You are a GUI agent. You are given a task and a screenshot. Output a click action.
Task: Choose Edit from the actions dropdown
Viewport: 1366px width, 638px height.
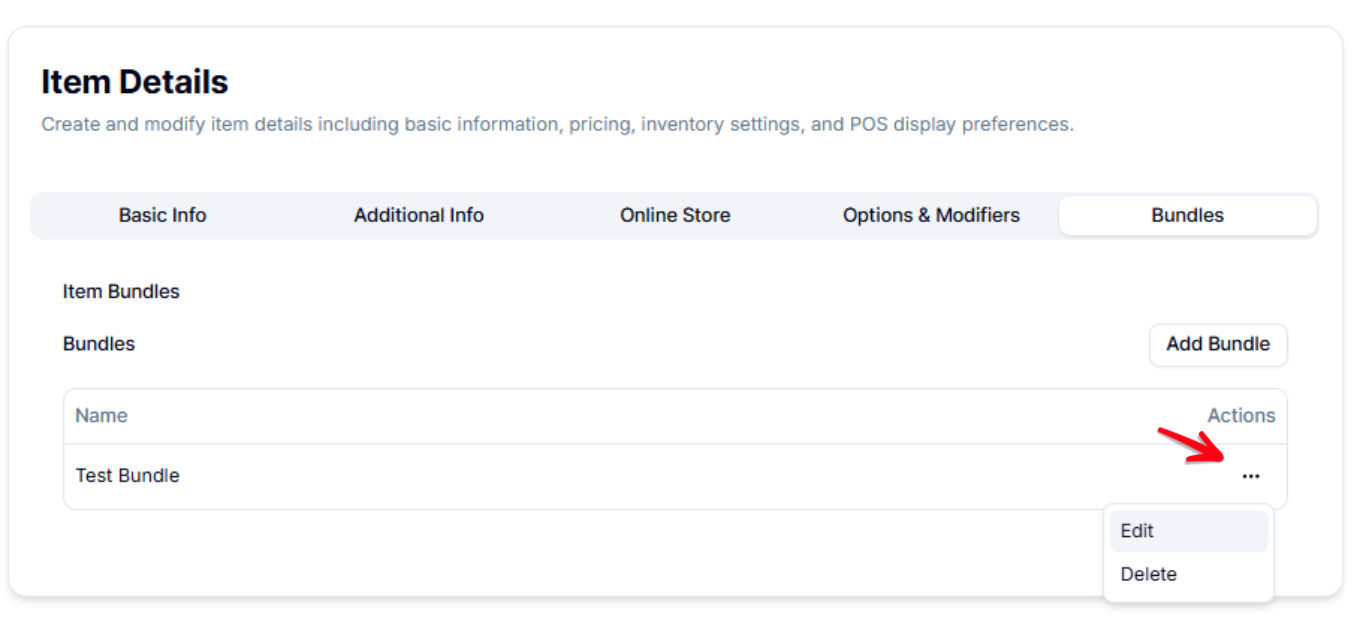1137,531
